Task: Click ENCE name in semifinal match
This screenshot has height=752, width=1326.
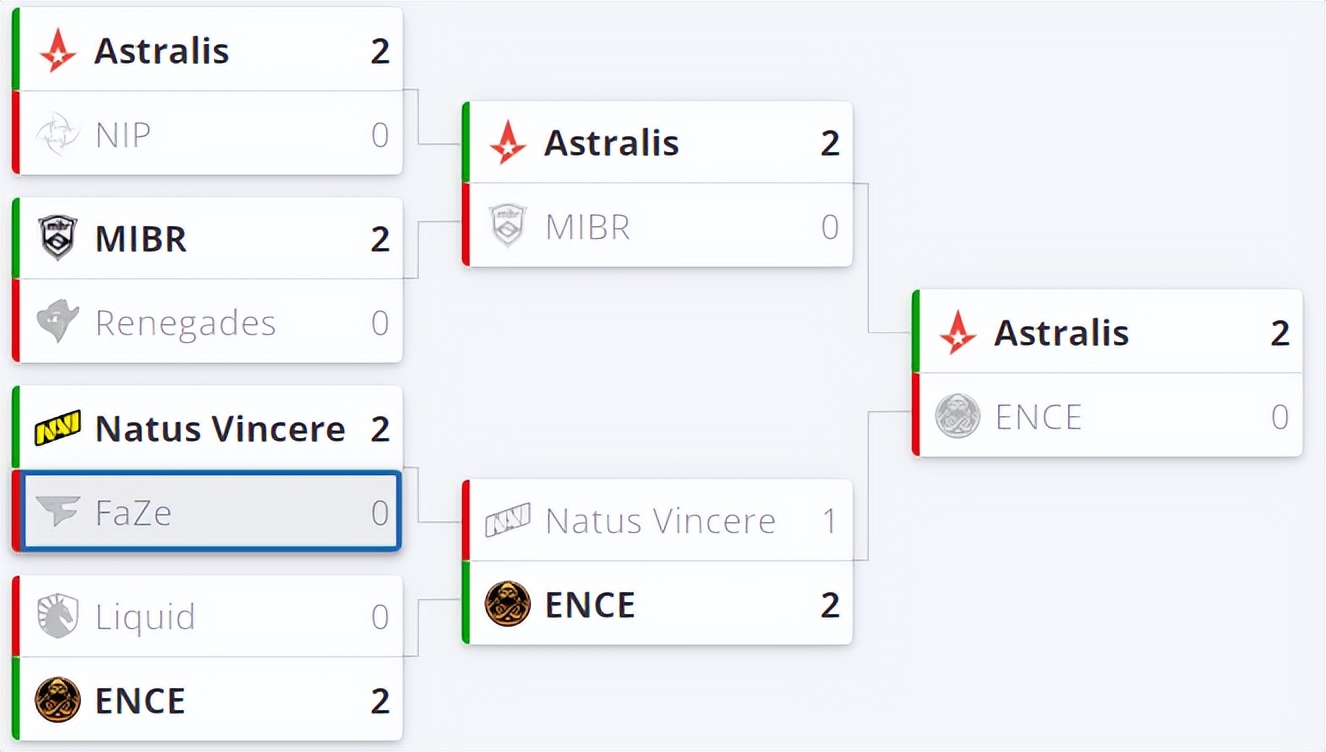Action: pos(590,605)
